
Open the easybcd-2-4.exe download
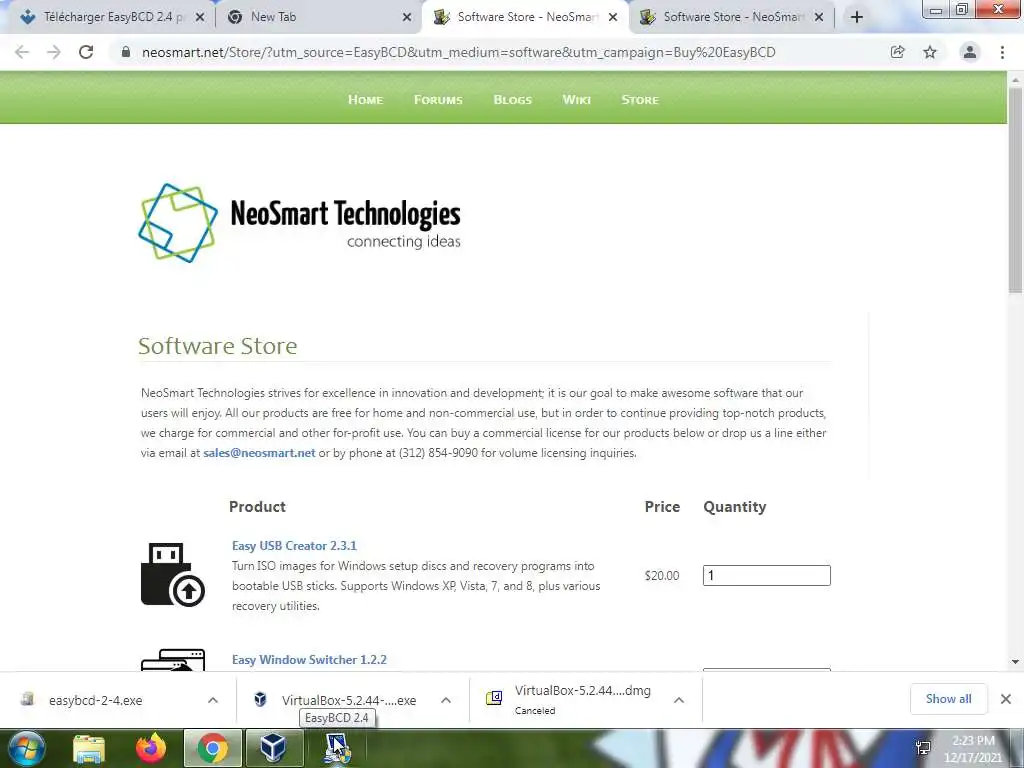(95, 700)
